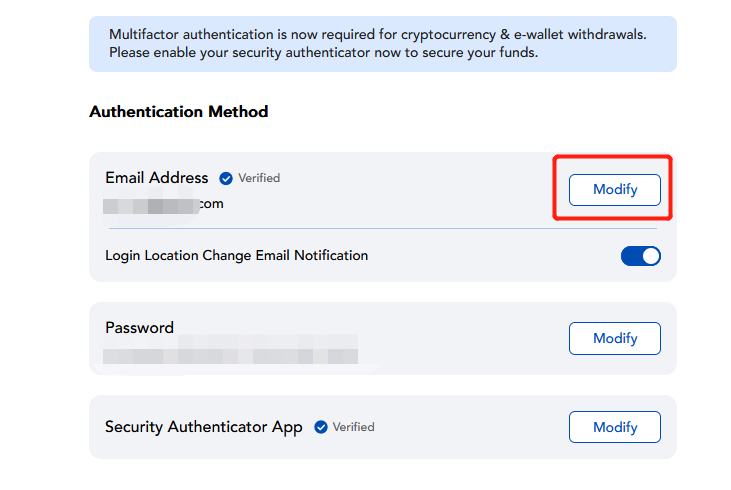Click Verified text next to Email Address
This screenshot has height=490, width=731.
tap(259, 178)
